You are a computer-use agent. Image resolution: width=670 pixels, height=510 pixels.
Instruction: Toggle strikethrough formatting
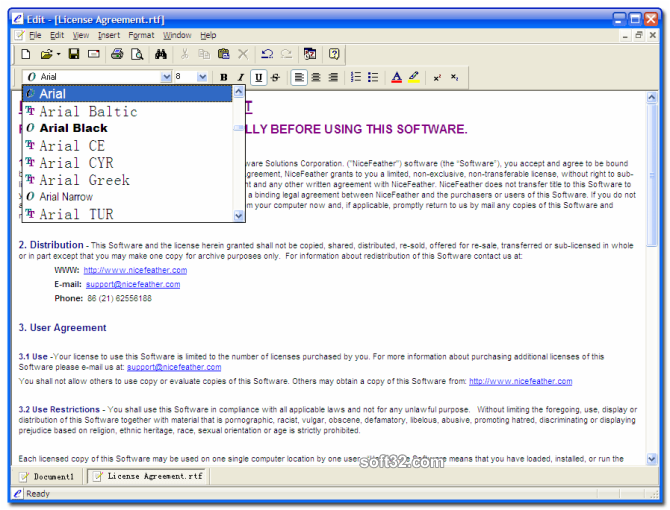click(x=276, y=77)
